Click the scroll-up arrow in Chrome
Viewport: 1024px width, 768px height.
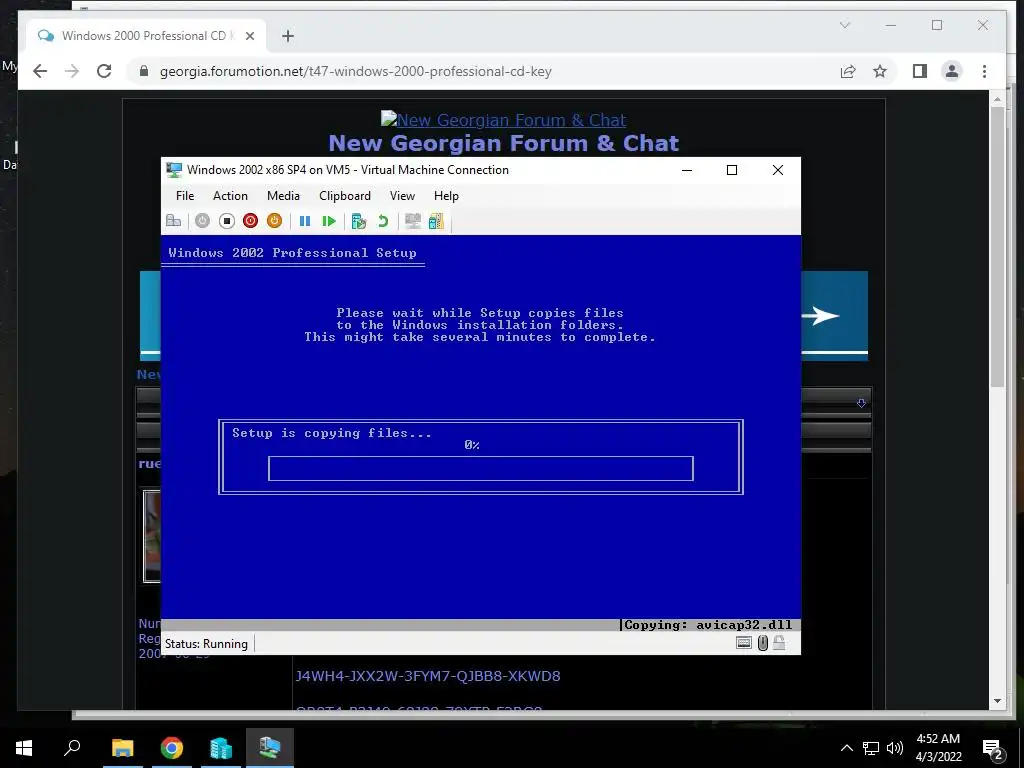coord(997,99)
